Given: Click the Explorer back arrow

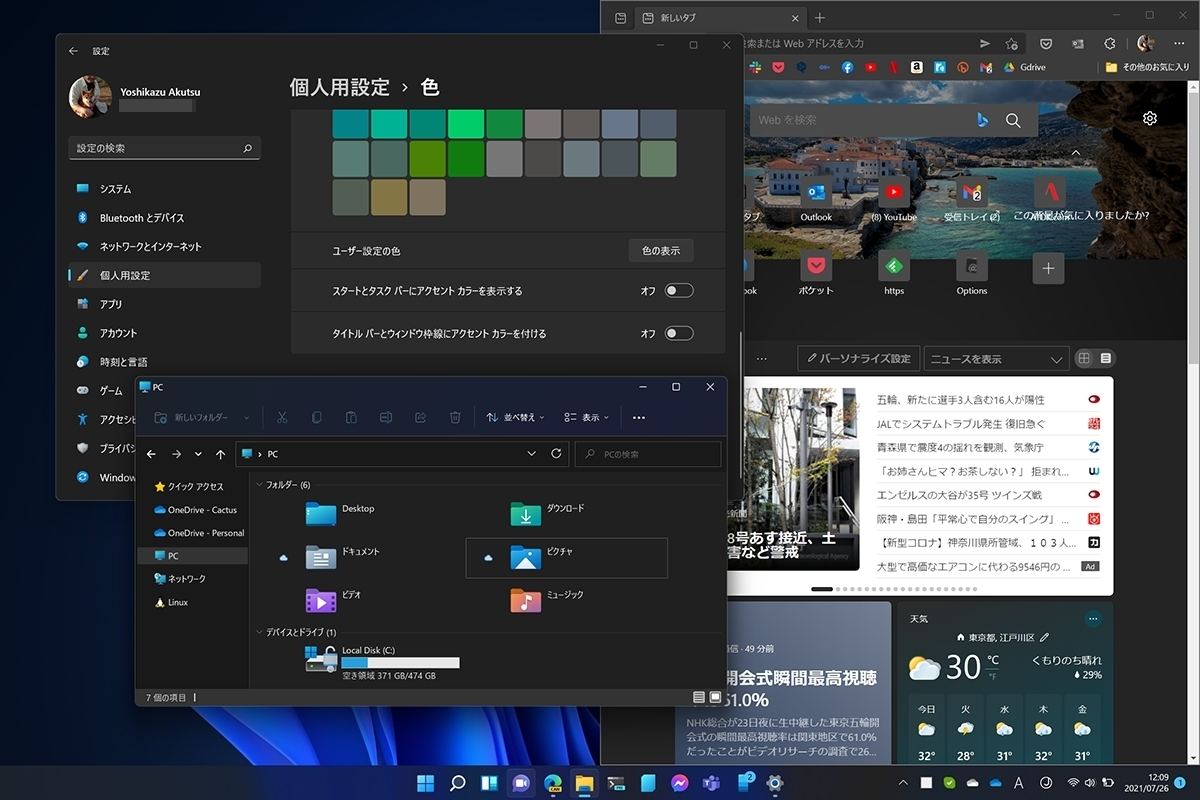Looking at the screenshot, I should pyautogui.click(x=151, y=454).
